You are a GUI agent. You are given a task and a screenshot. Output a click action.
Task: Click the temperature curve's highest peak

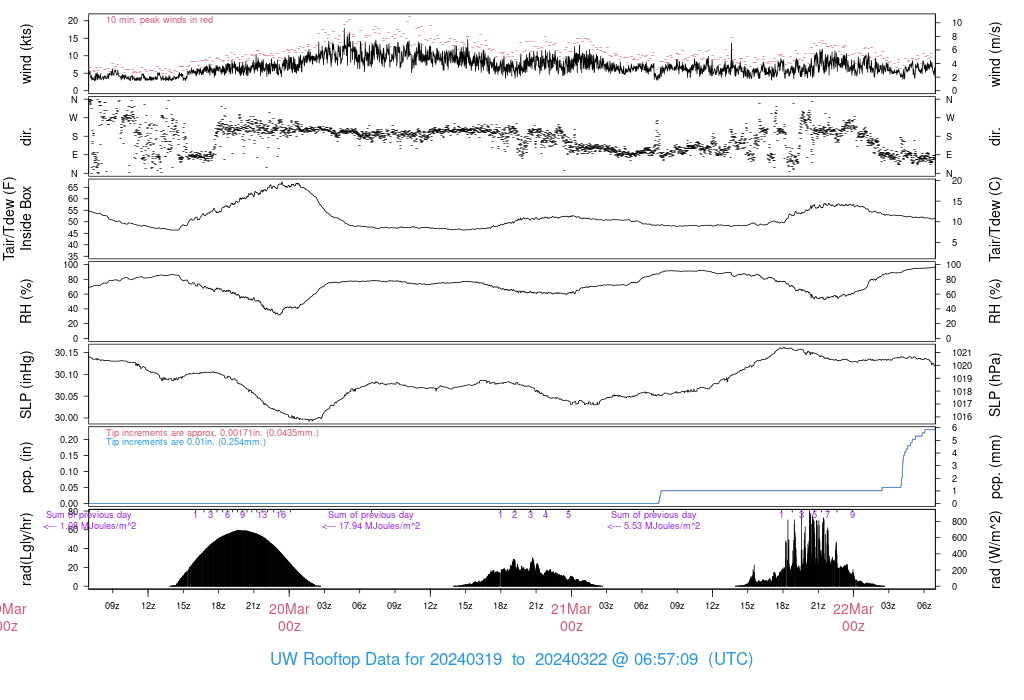coord(282,183)
